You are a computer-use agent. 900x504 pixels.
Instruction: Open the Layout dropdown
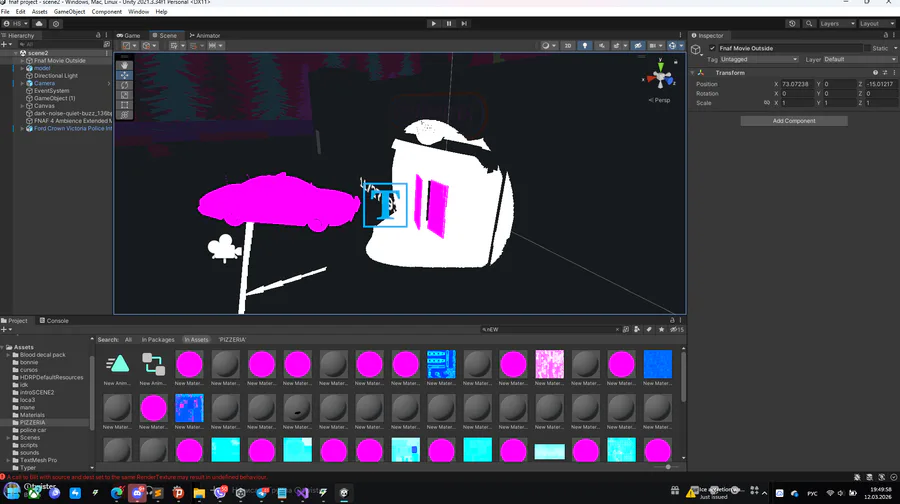point(877,24)
